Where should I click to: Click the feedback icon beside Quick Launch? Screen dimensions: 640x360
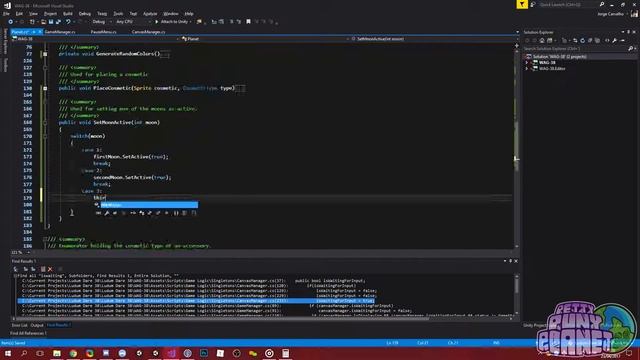pyautogui.click(x=533, y=4)
